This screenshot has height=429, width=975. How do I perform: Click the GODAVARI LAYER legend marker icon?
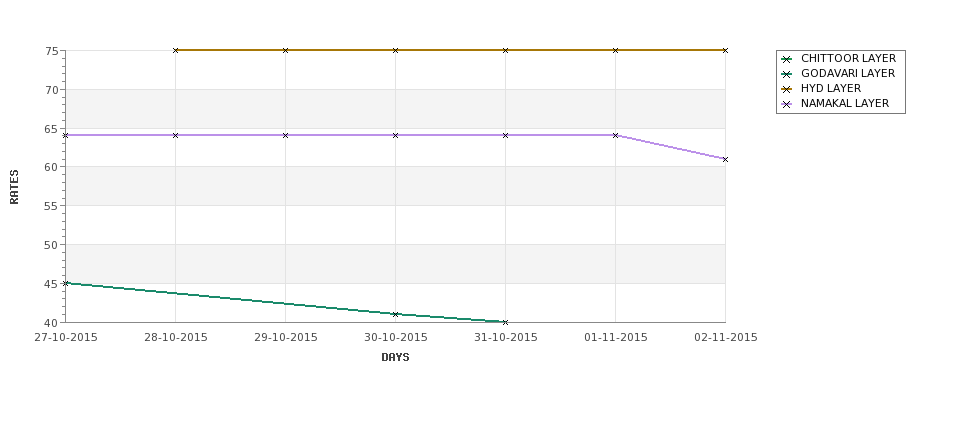pyautogui.click(x=787, y=74)
